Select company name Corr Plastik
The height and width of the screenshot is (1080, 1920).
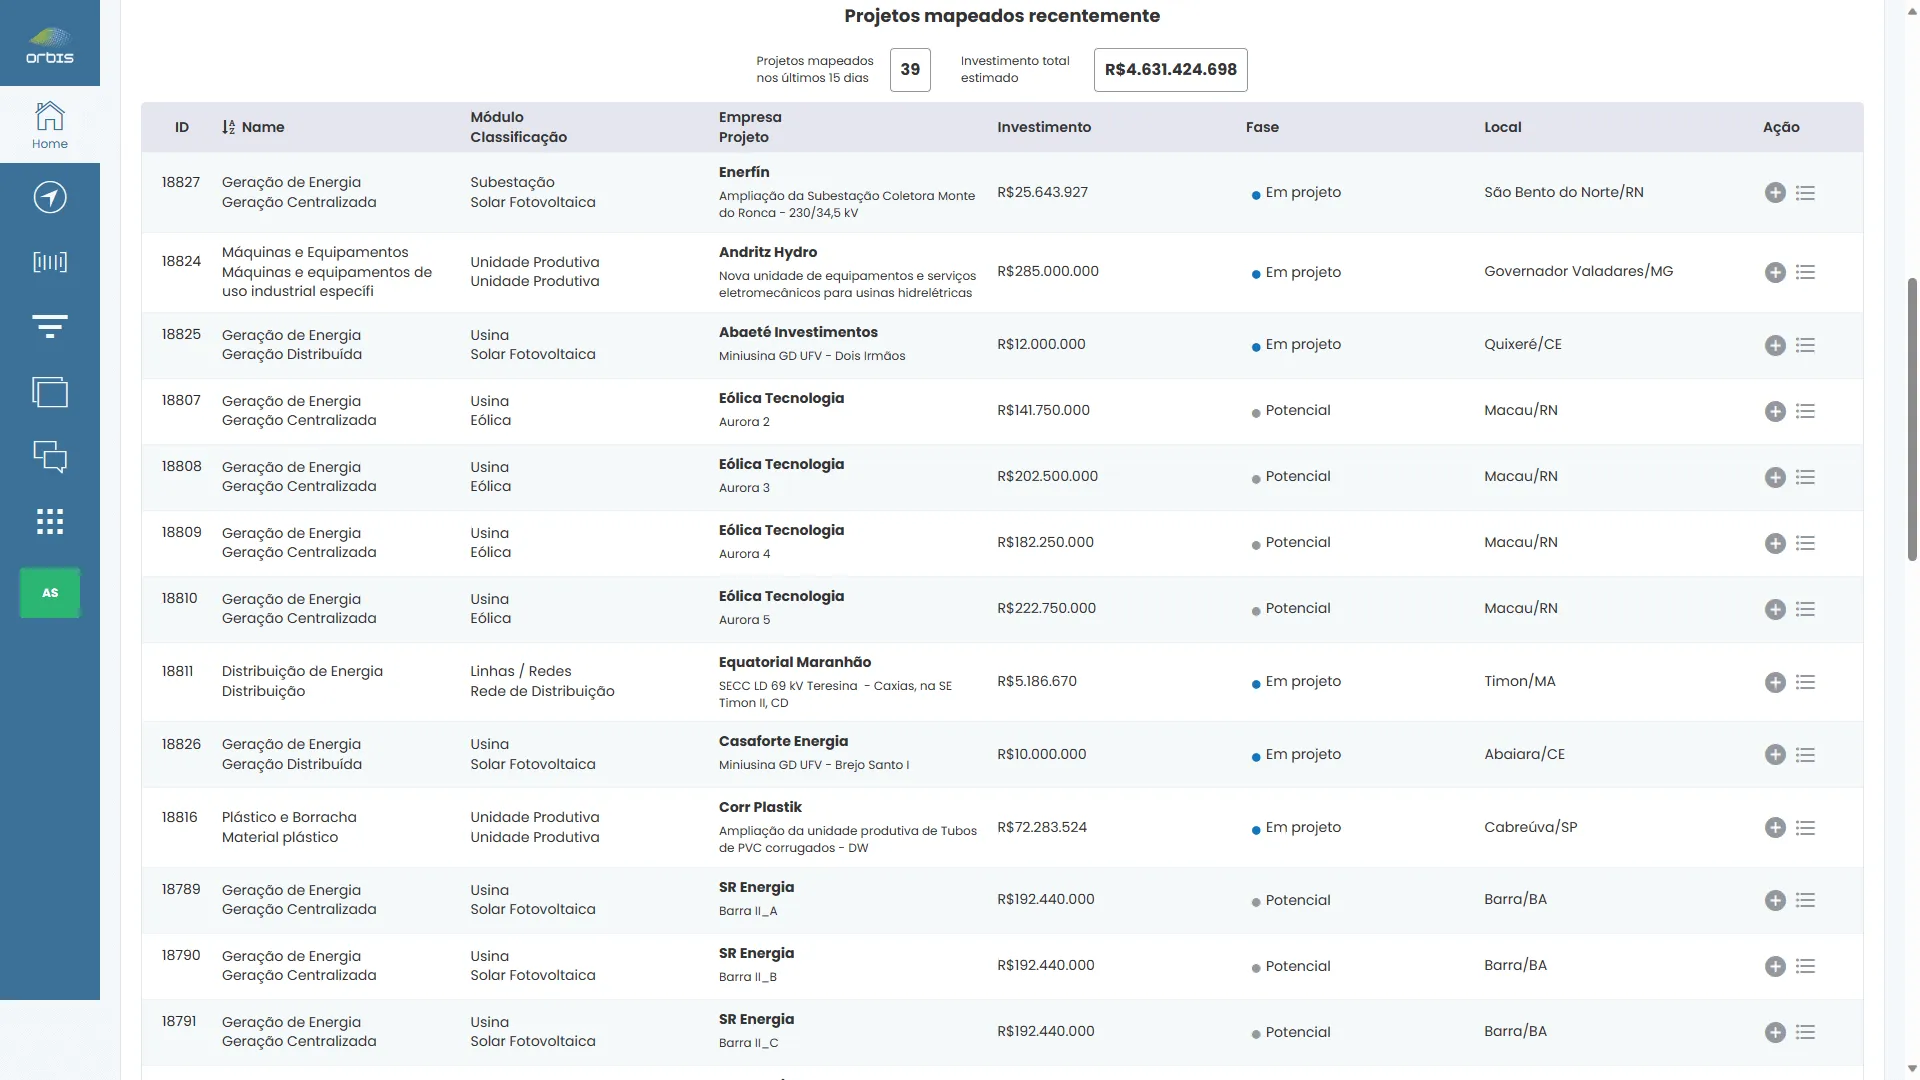(760, 807)
